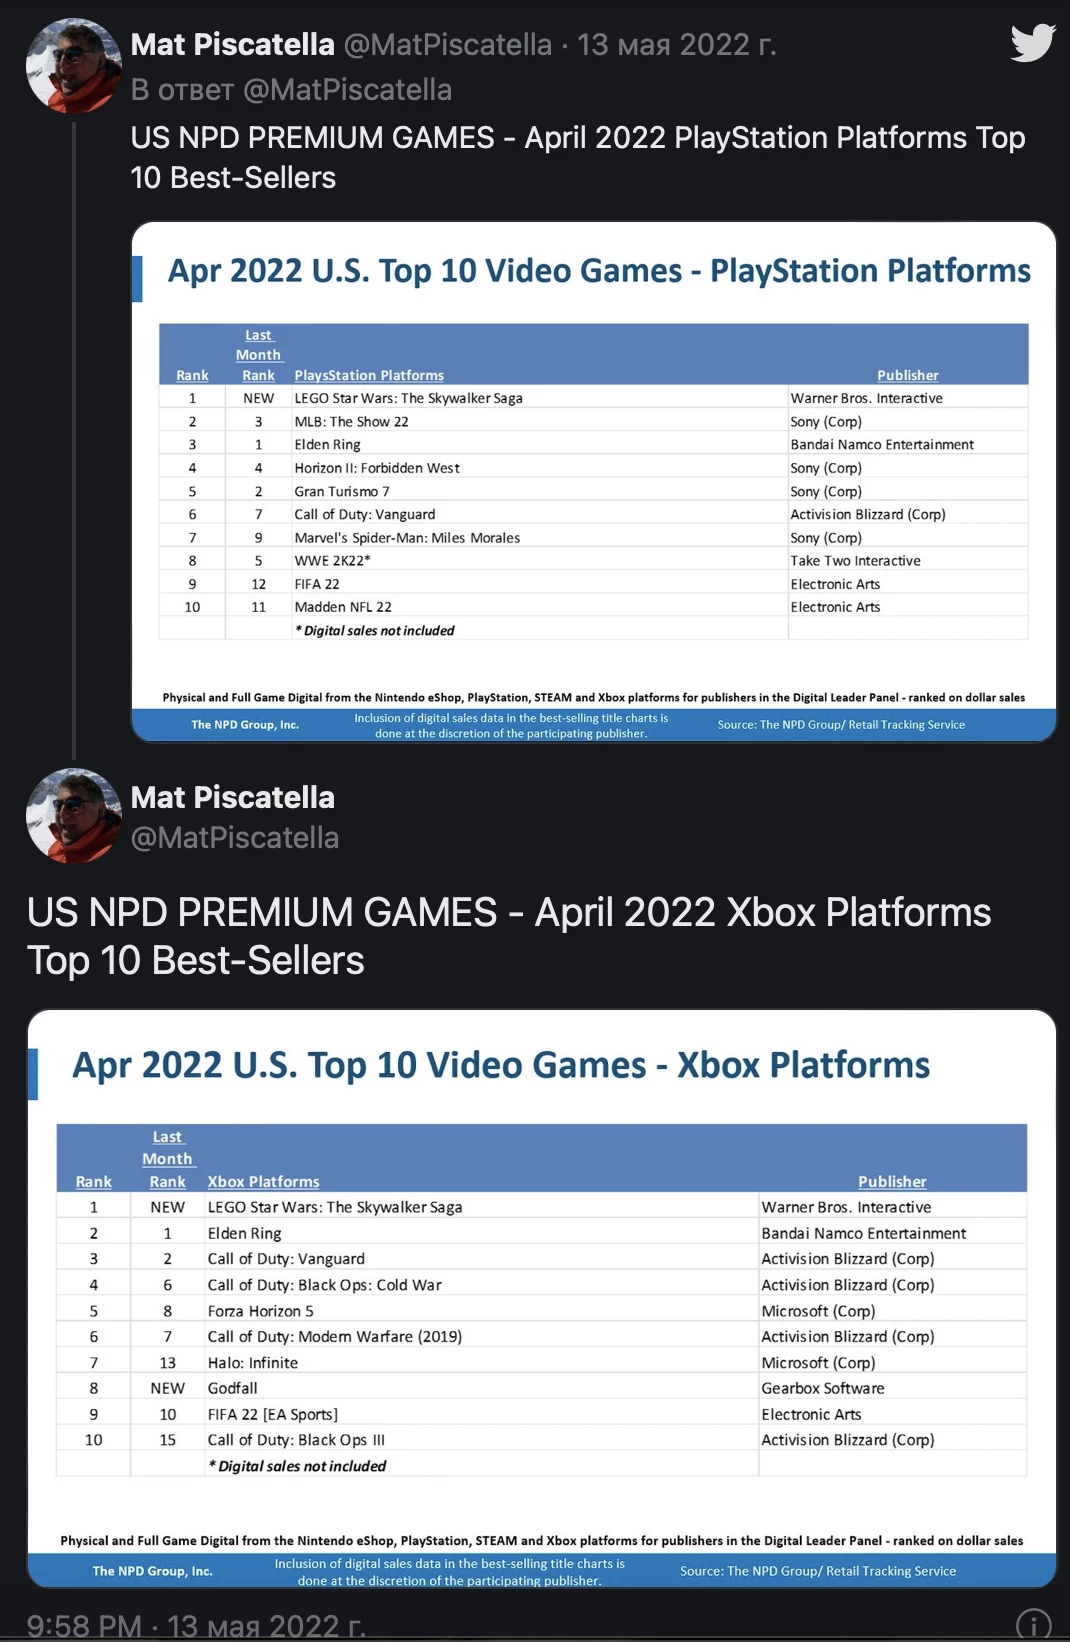Open the @MatPiscatella mention in "В ответ"
Viewport: 1070px width, 1642px height.
click(x=347, y=90)
